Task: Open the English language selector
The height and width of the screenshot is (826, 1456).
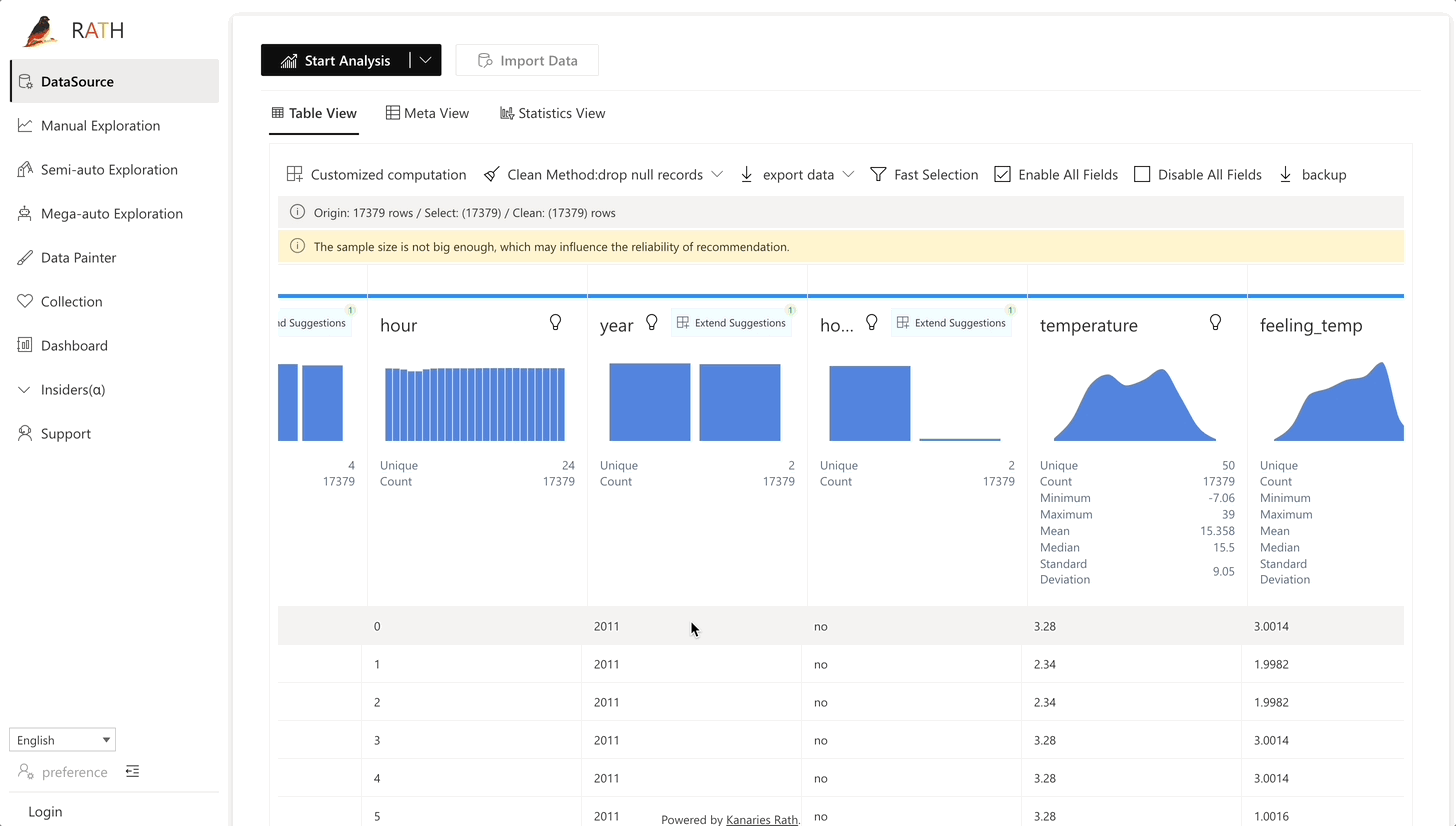Action: (62, 740)
